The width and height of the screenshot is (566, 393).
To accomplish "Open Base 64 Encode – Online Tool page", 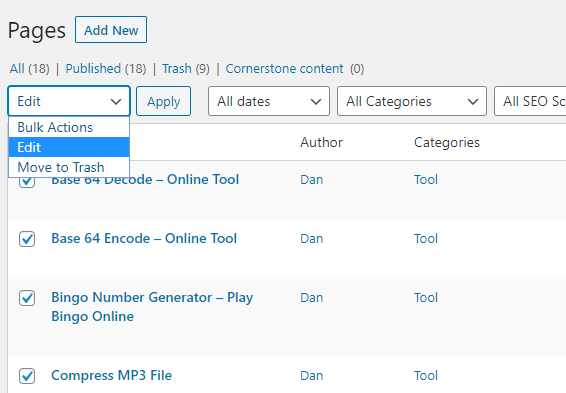I will tap(144, 239).
